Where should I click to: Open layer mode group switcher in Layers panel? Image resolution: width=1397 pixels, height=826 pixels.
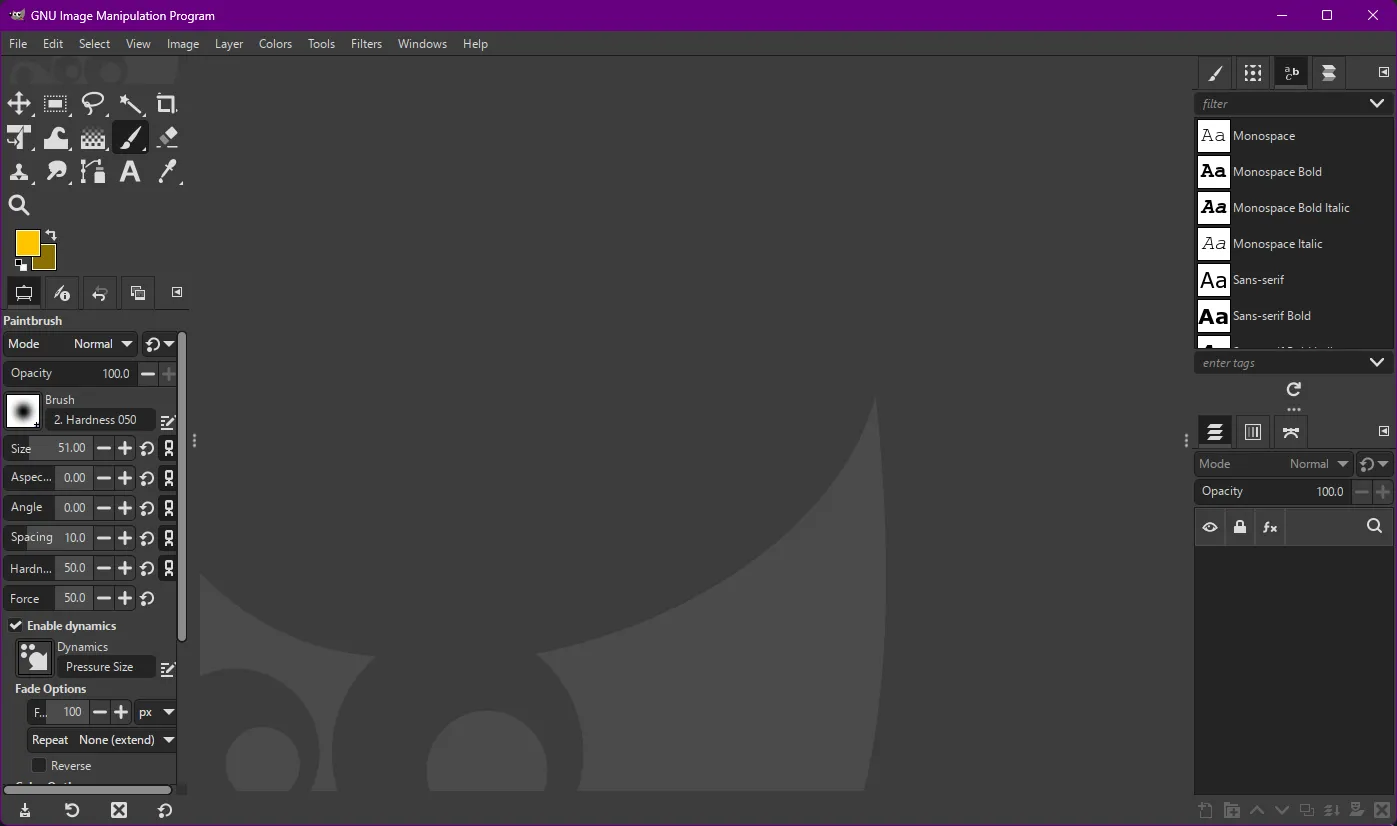[x=1375, y=464]
